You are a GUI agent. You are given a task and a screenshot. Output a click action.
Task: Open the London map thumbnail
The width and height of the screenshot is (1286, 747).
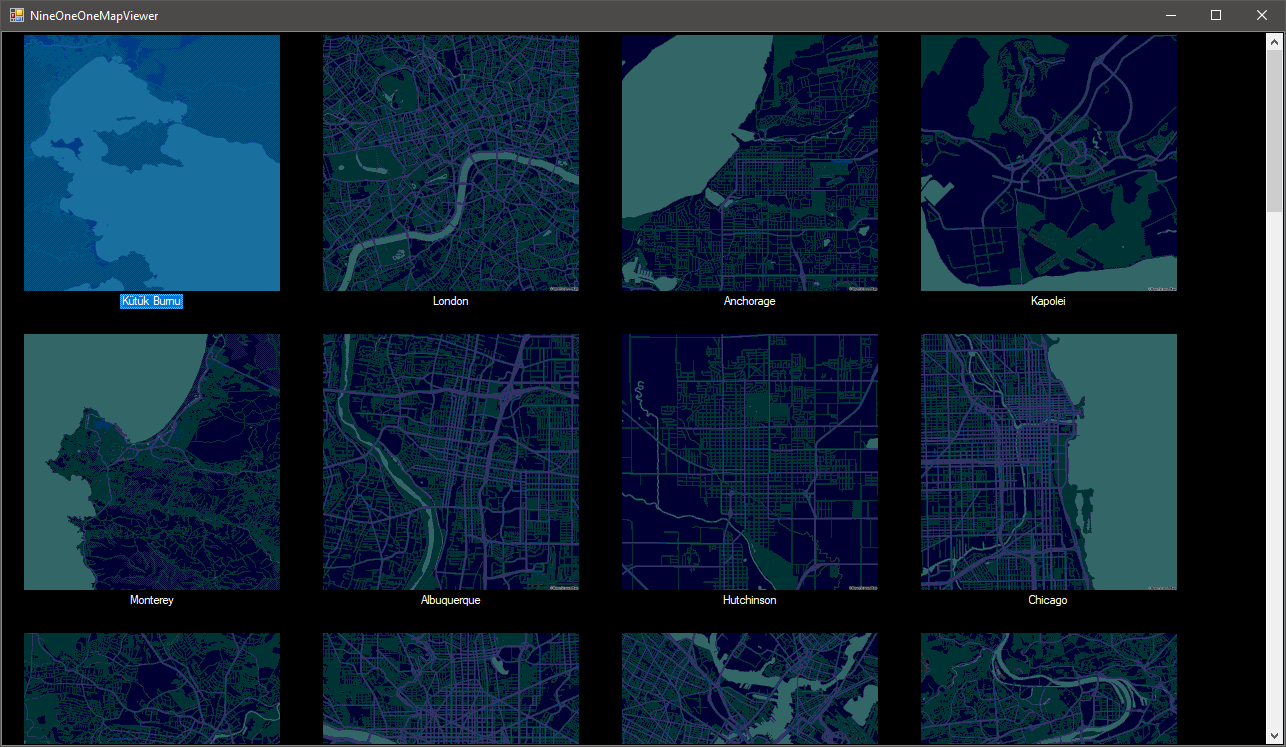coord(451,163)
